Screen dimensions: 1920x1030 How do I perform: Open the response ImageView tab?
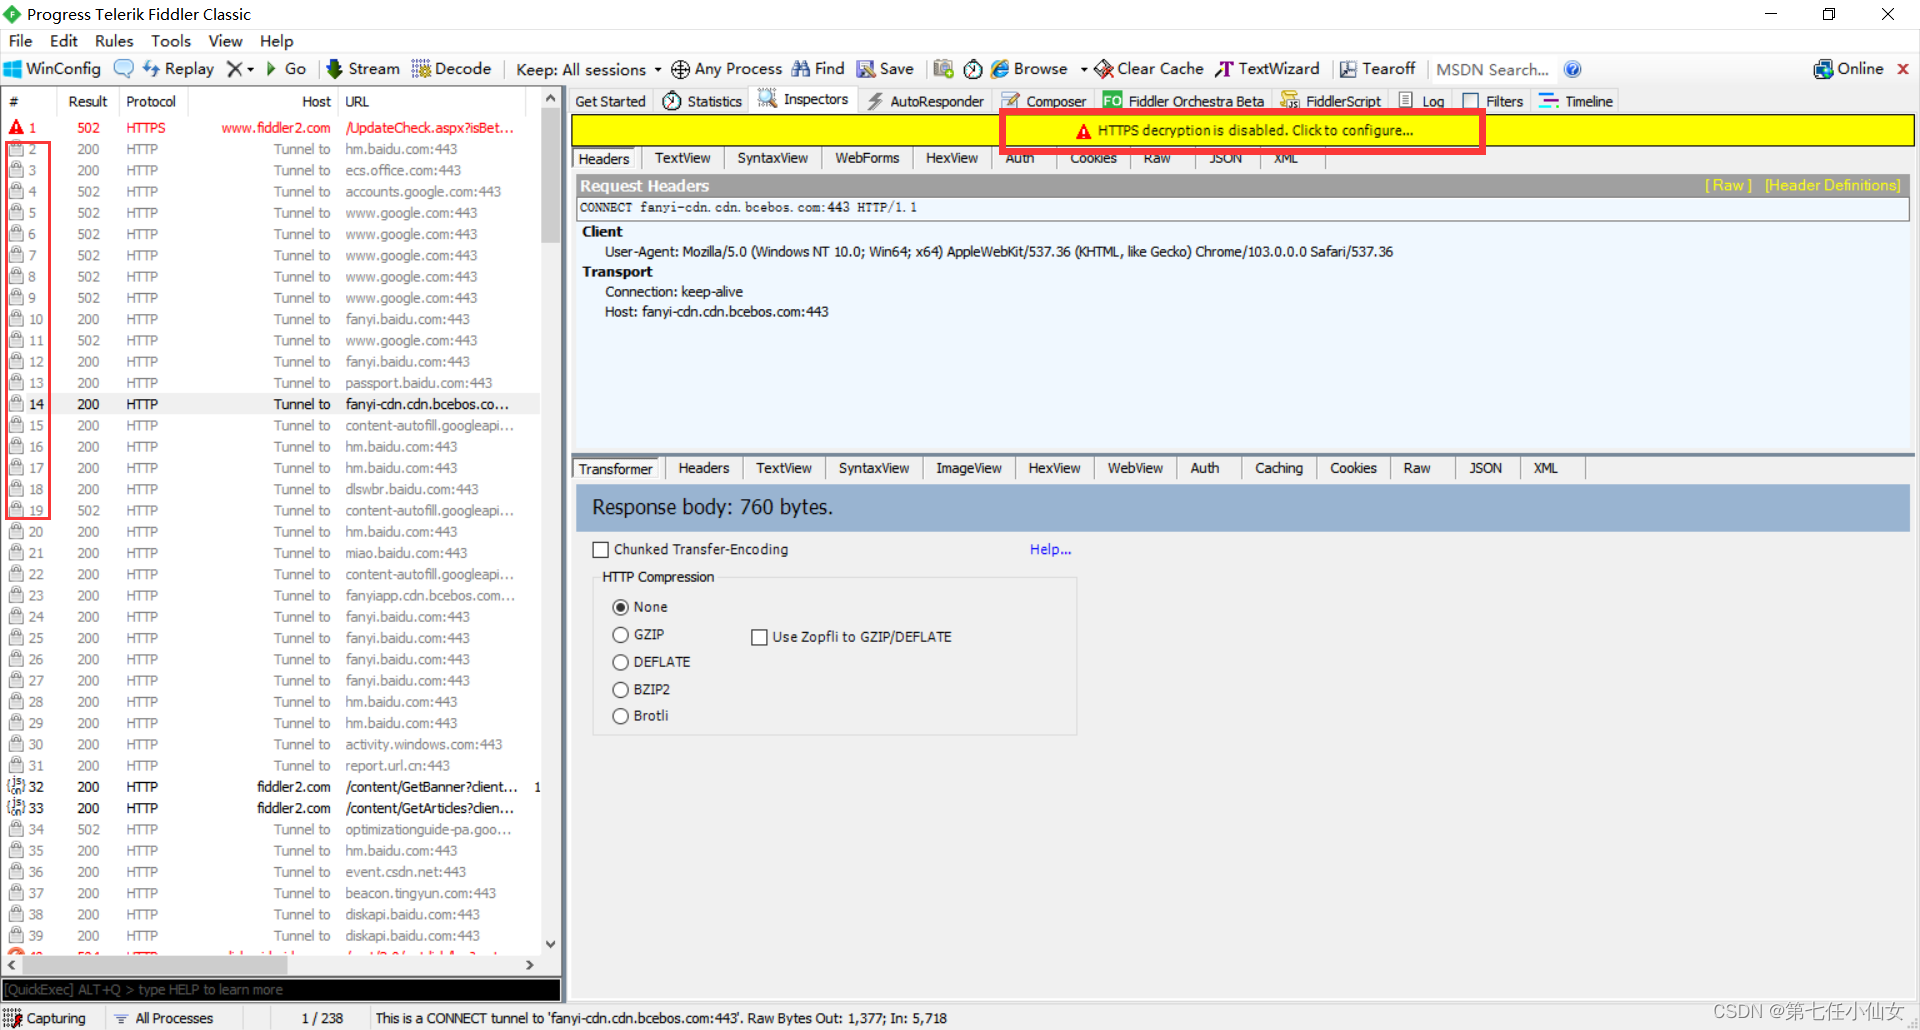coord(968,468)
